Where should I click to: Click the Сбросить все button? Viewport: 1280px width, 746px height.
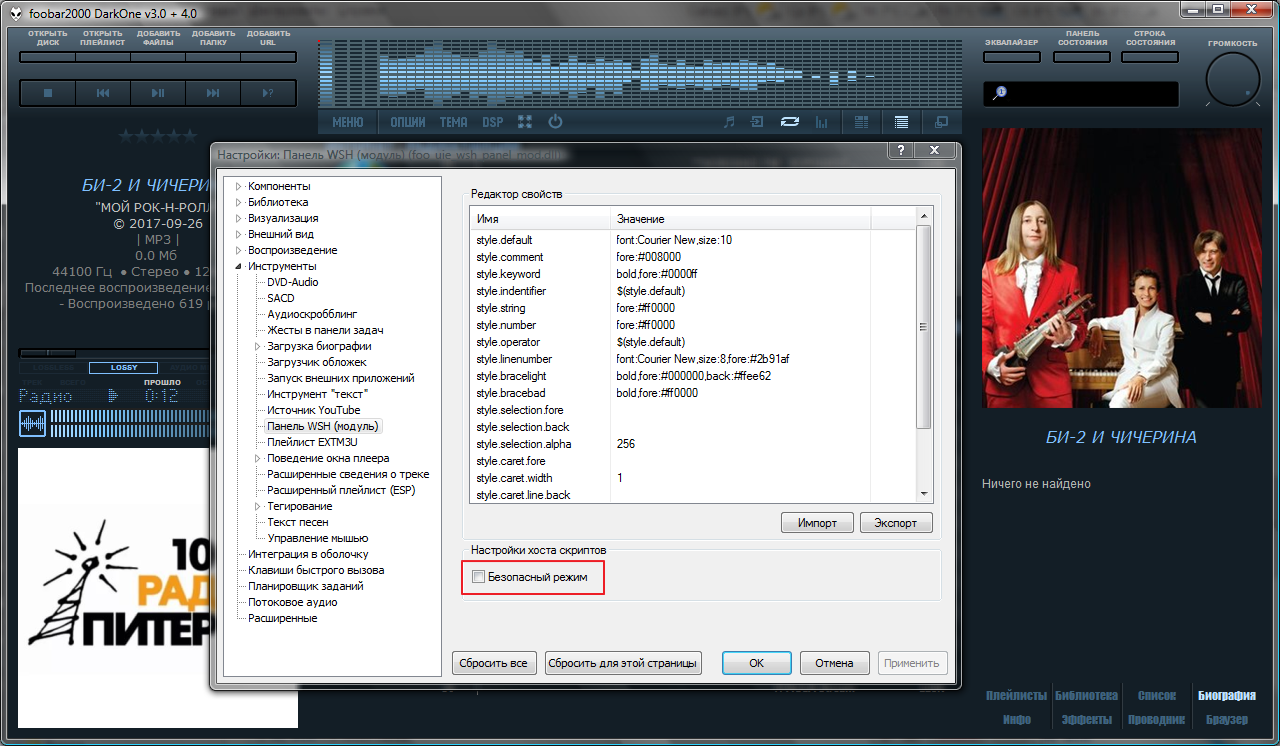pyautogui.click(x=494, y=662)
